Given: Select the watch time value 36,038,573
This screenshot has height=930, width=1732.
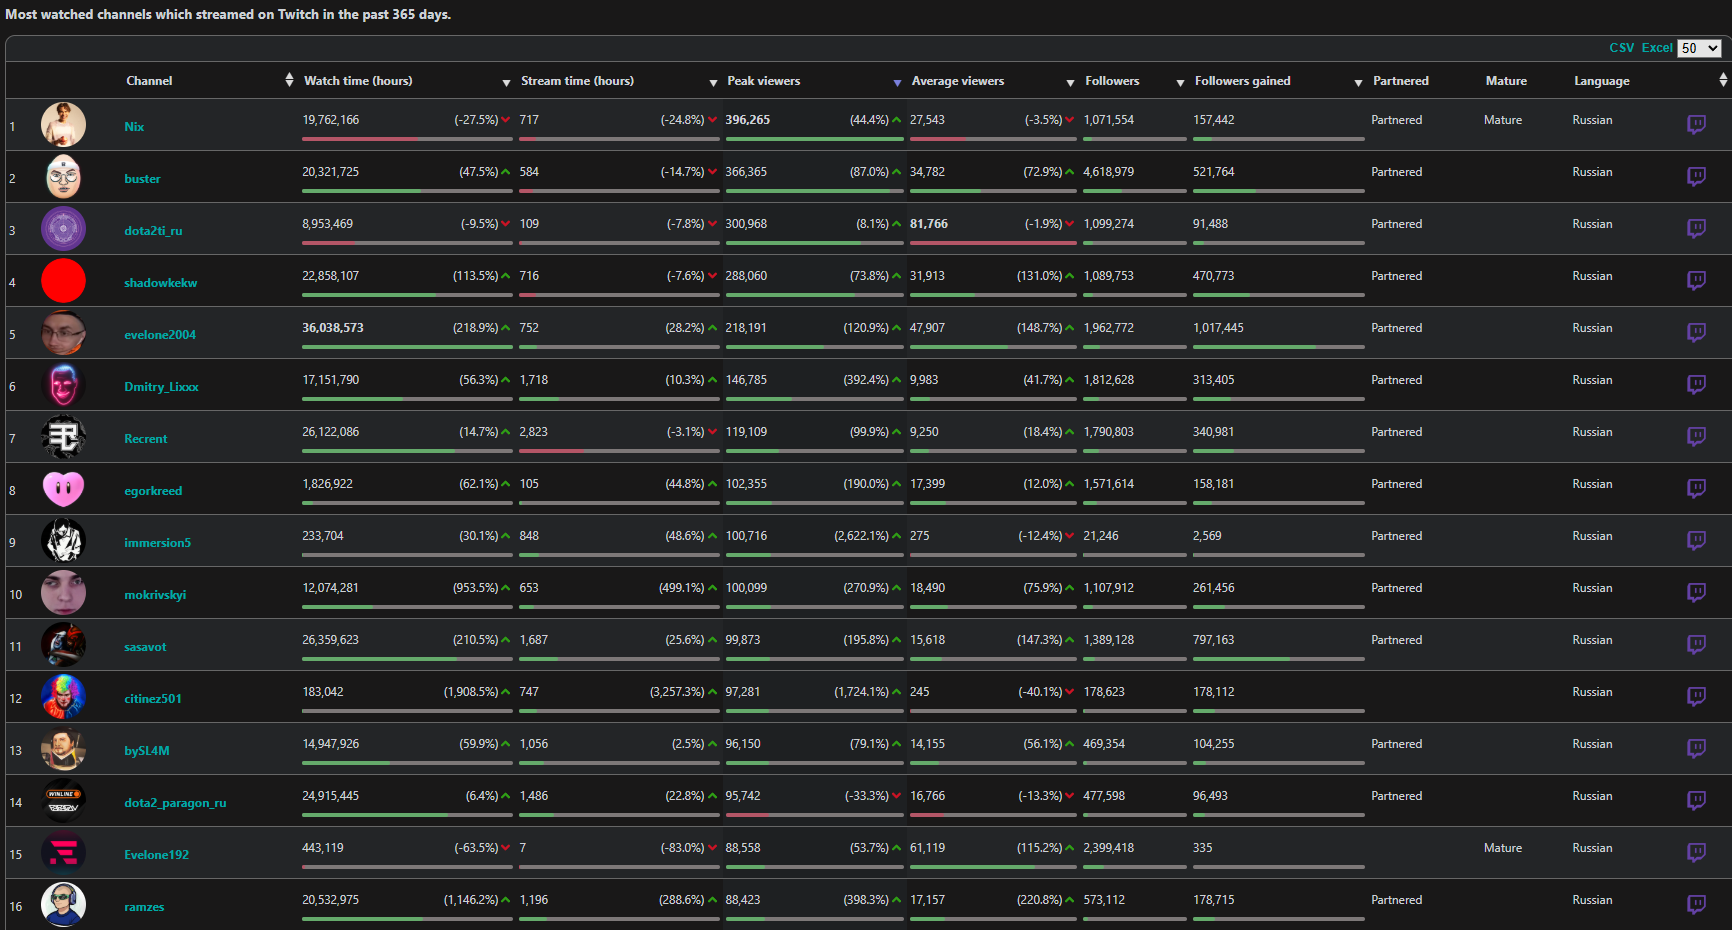Looking at the screenshot, I should tap(333, 328).
